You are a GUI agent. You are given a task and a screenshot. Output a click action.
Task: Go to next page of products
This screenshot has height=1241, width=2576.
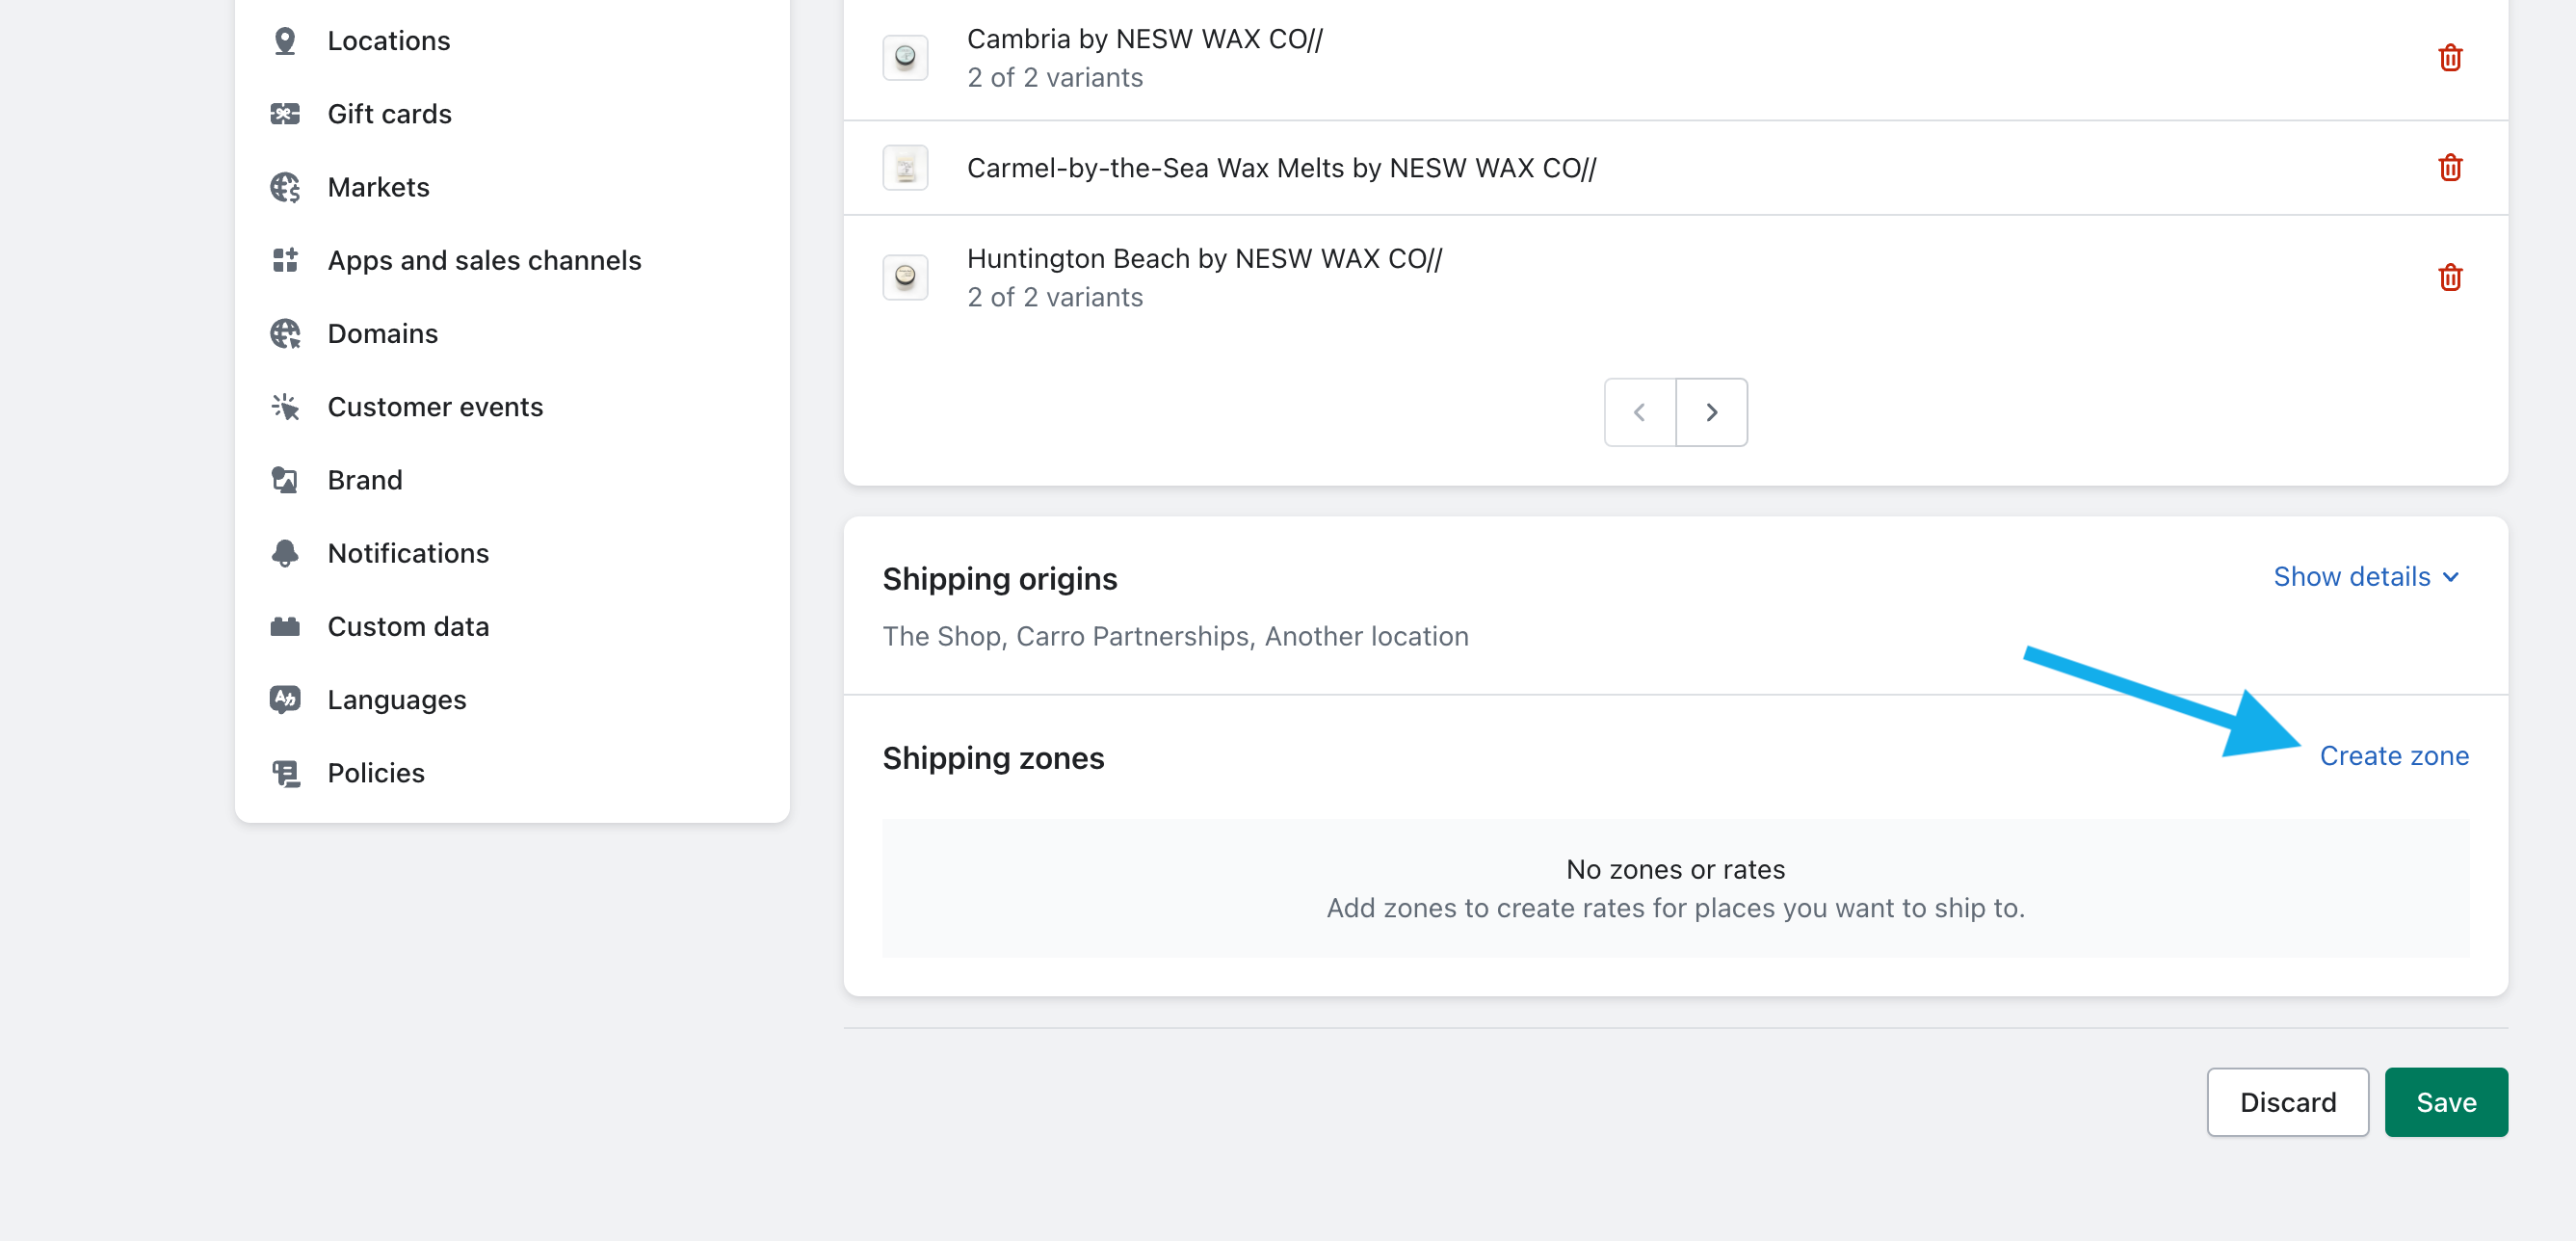[x=1711, y=412]
